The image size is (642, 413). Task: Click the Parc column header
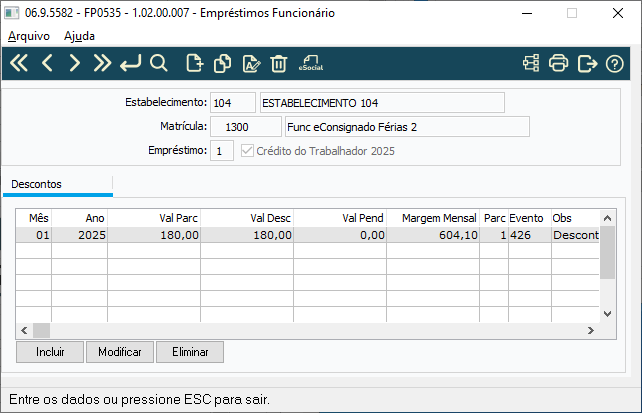494,218
